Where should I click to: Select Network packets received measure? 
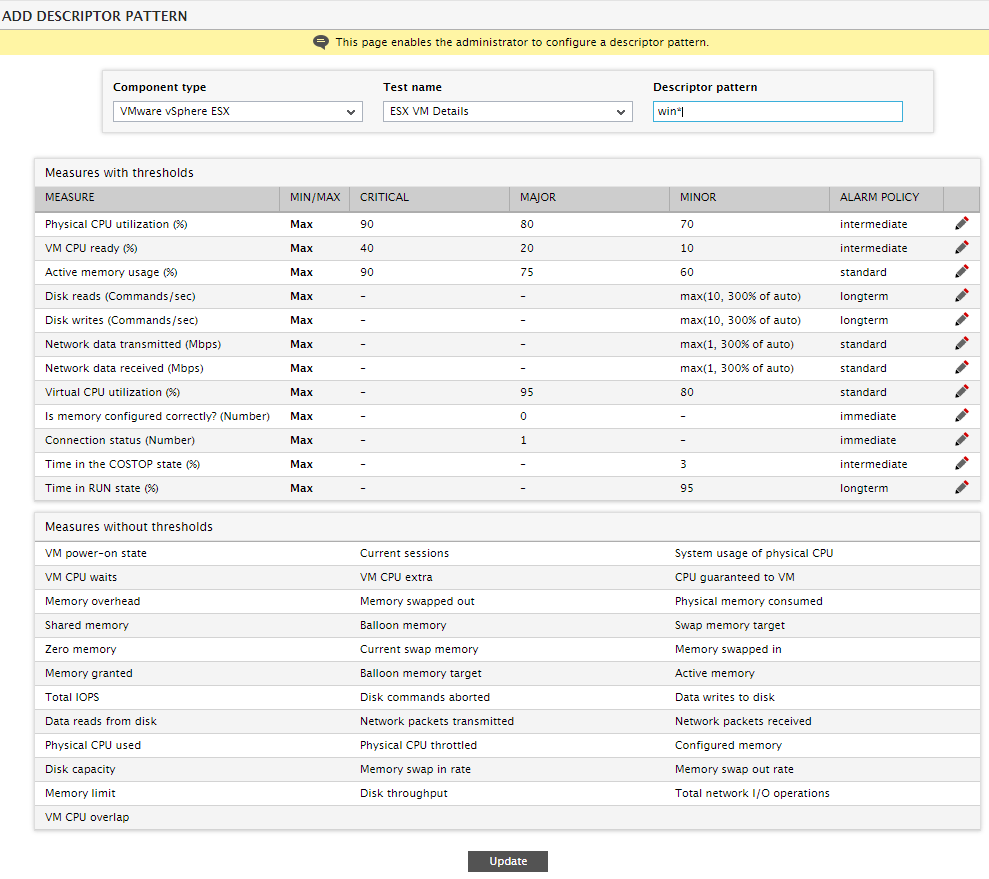point(743,721)
